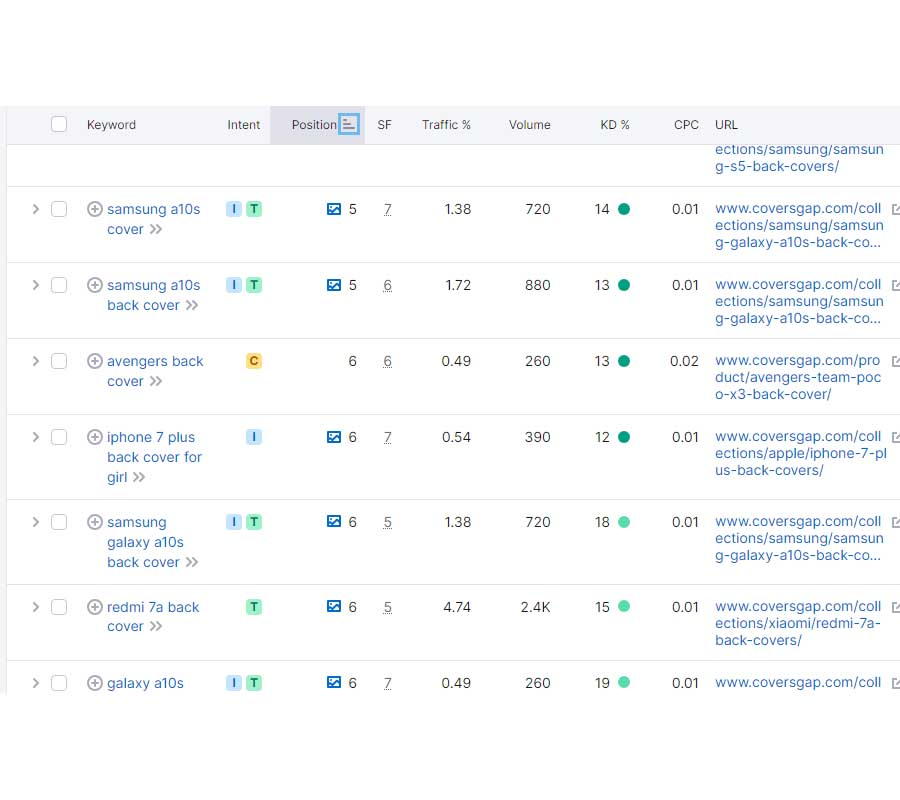This screenshot has width=900, height=800.
Task: Expand the 'galaxy a10s' row chevron
Action: 36,683
